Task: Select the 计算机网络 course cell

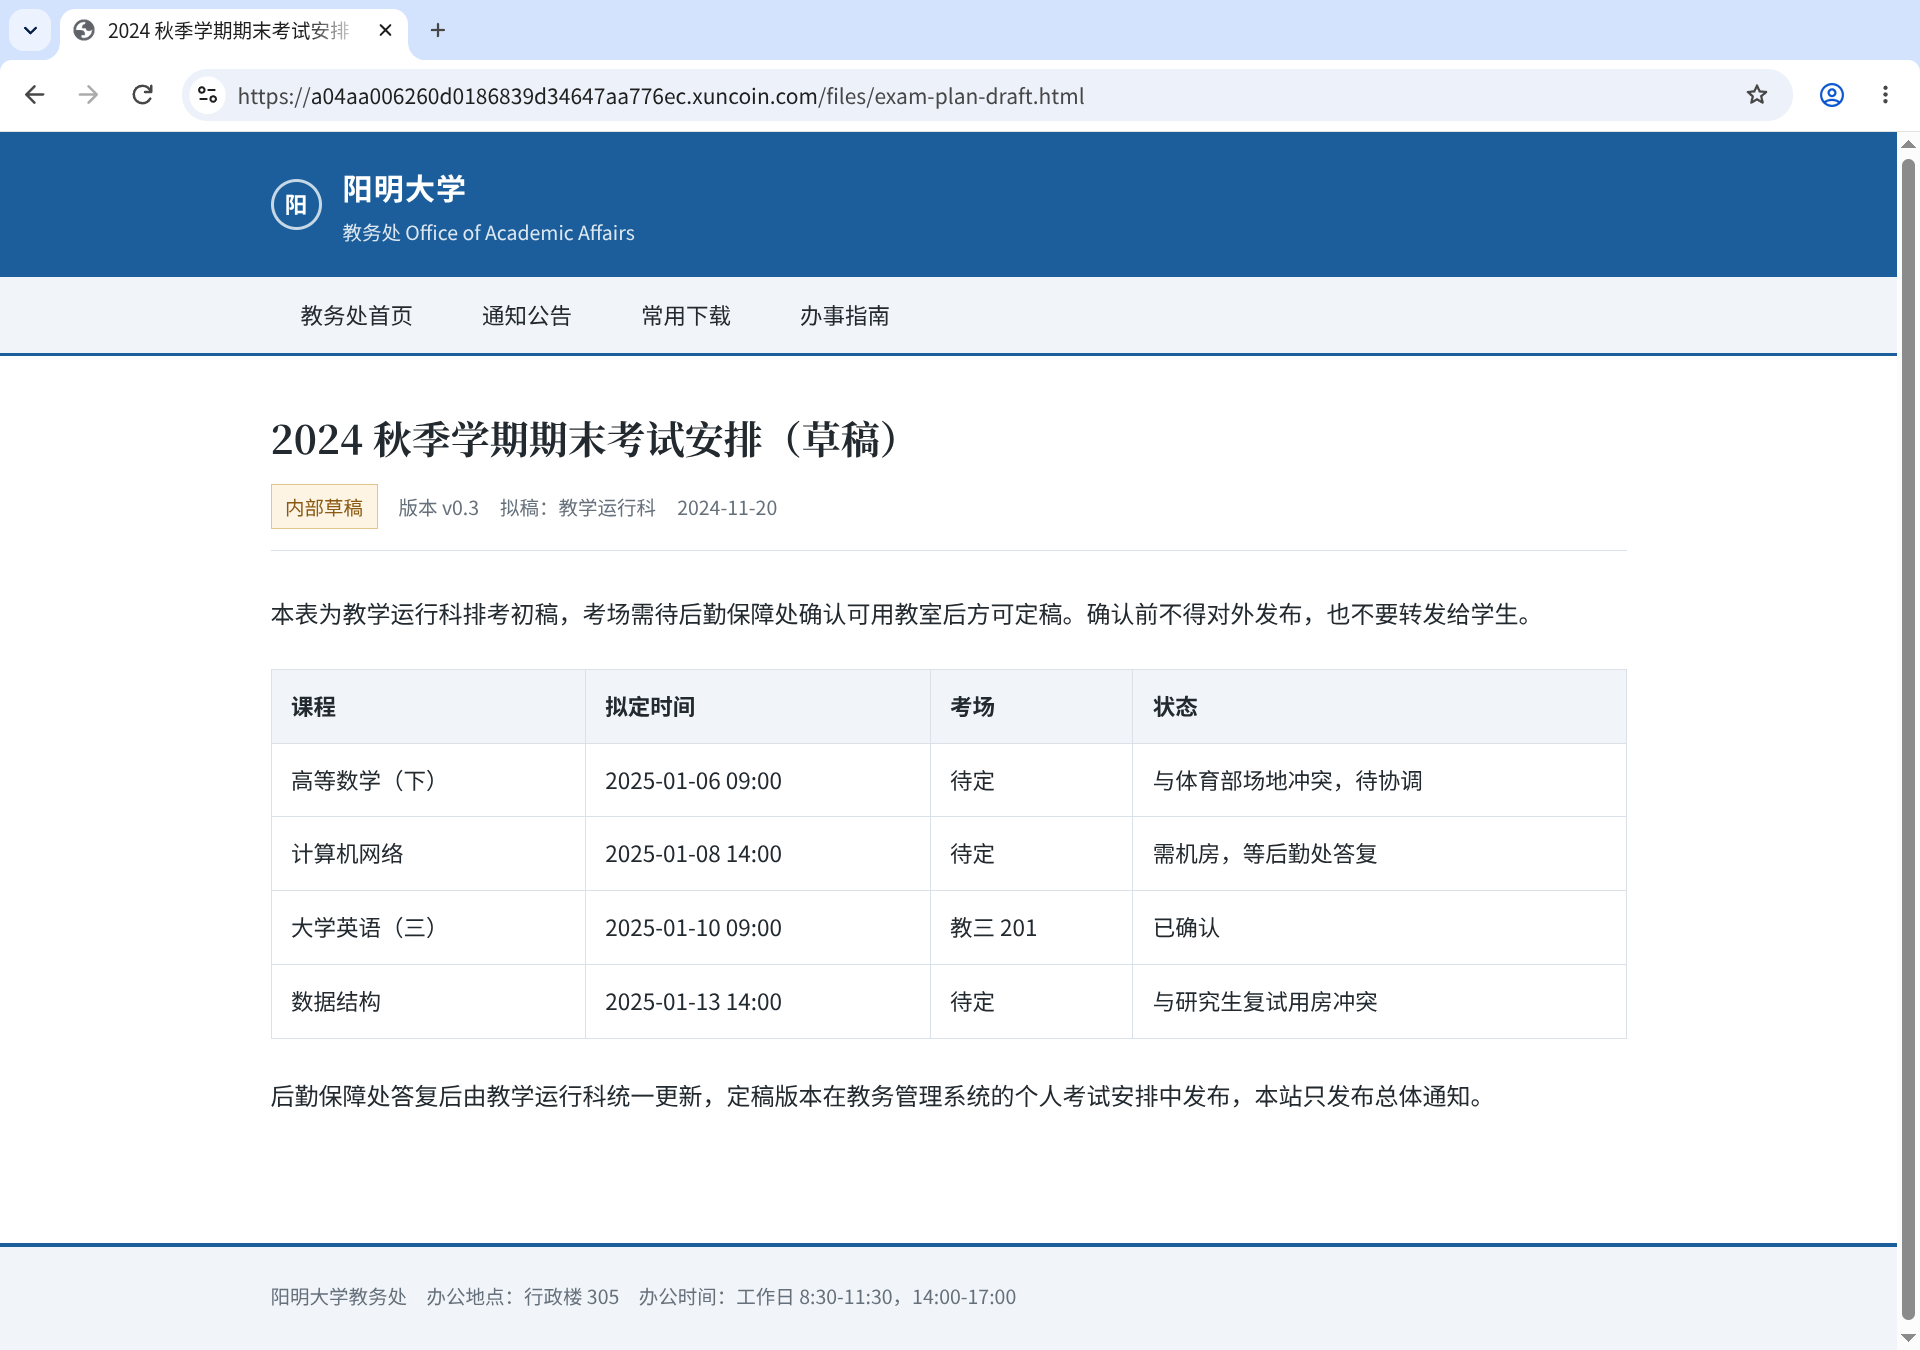Action: [428, 854]
